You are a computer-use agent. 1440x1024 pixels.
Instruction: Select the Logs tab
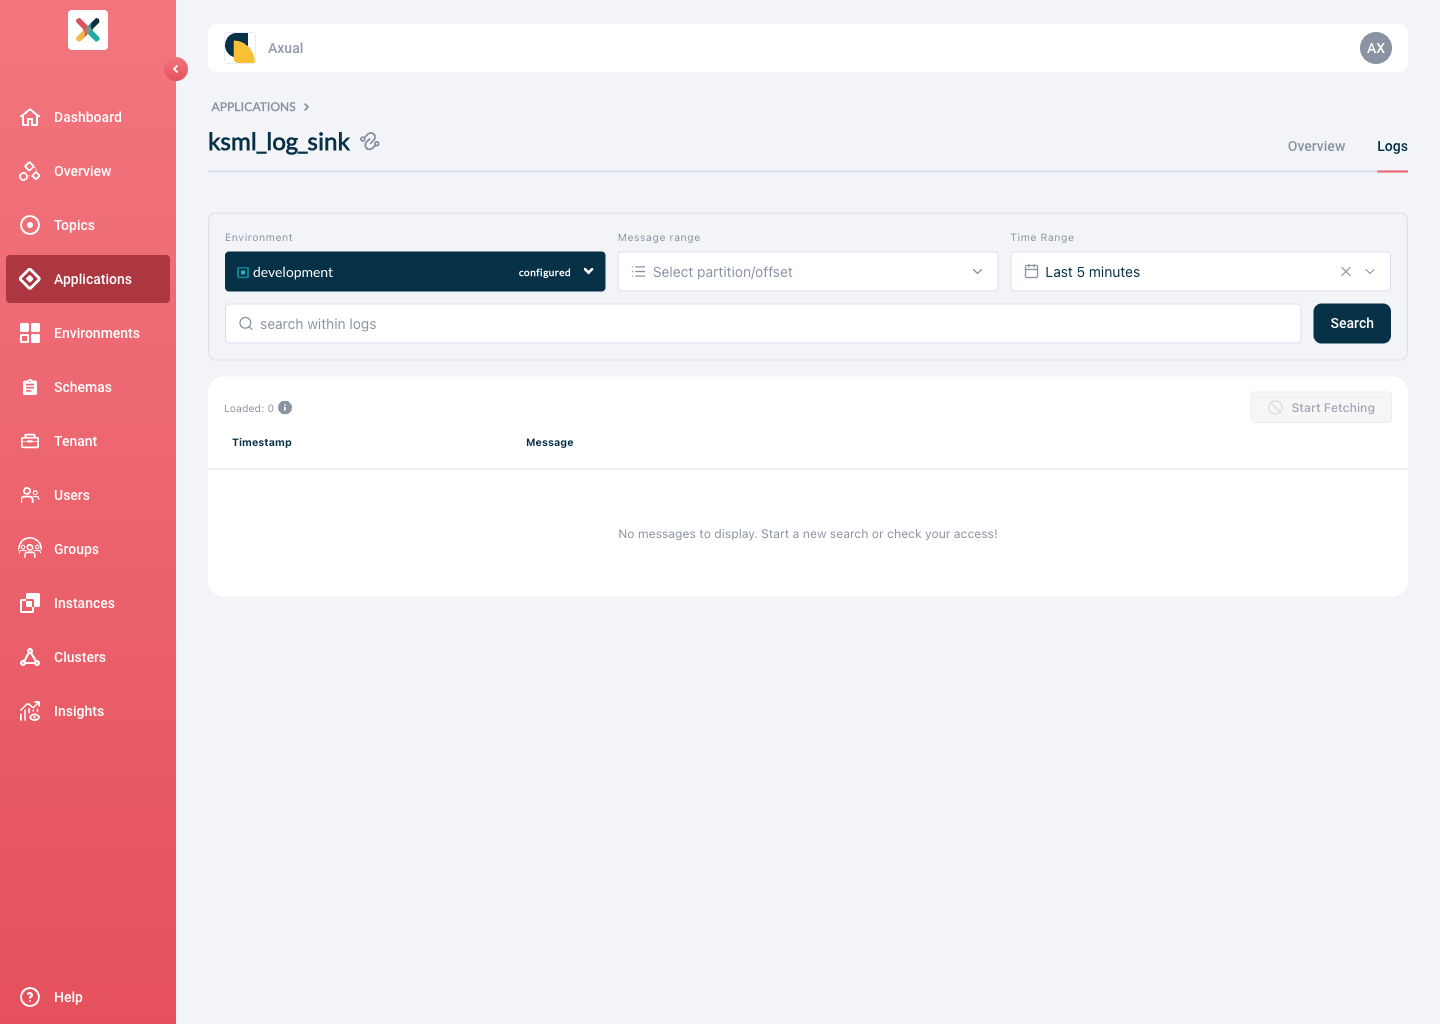[x=1392, y=146]
